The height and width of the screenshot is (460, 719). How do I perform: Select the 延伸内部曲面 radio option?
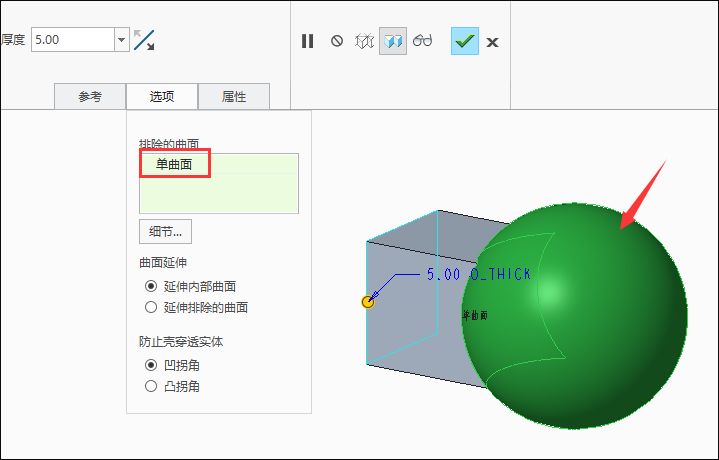(151, 286)
